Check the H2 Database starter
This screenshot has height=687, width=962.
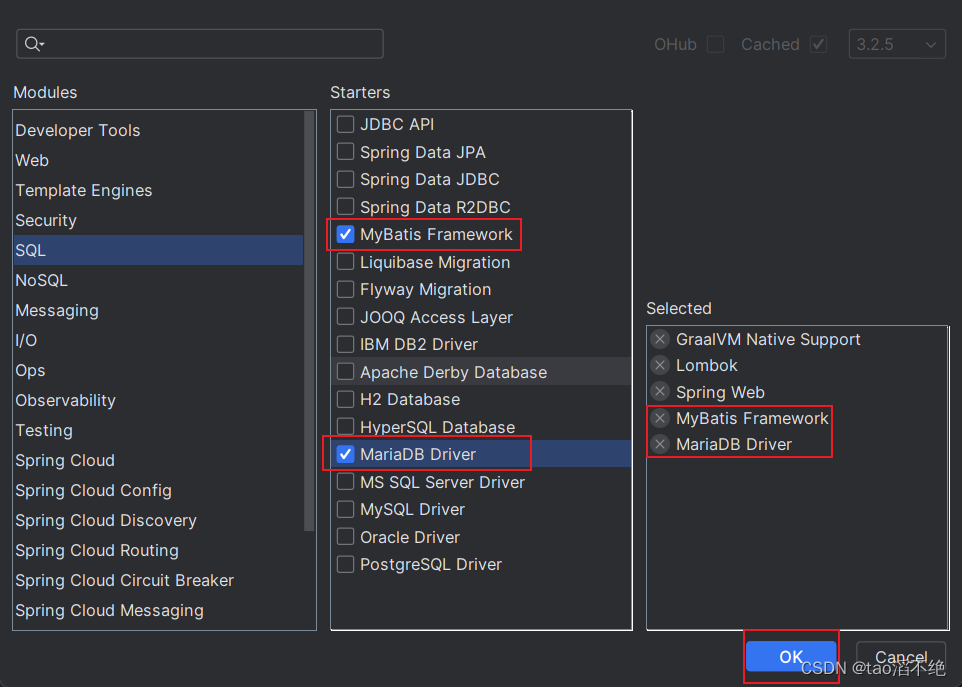(x=345, y=399)
